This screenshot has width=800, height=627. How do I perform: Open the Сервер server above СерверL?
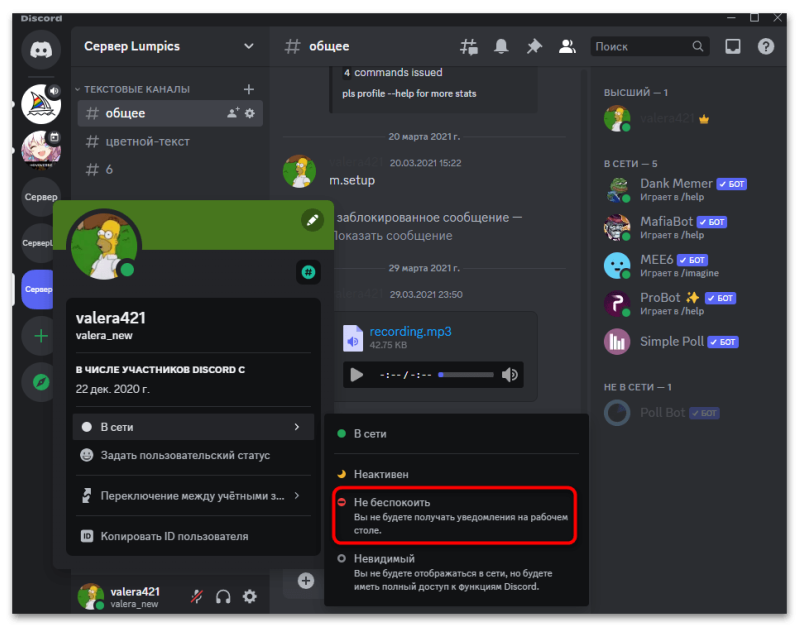(x=40, y=197)
